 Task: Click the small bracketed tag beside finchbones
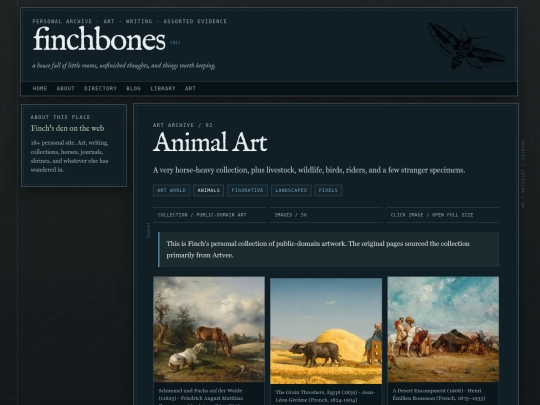175,43
